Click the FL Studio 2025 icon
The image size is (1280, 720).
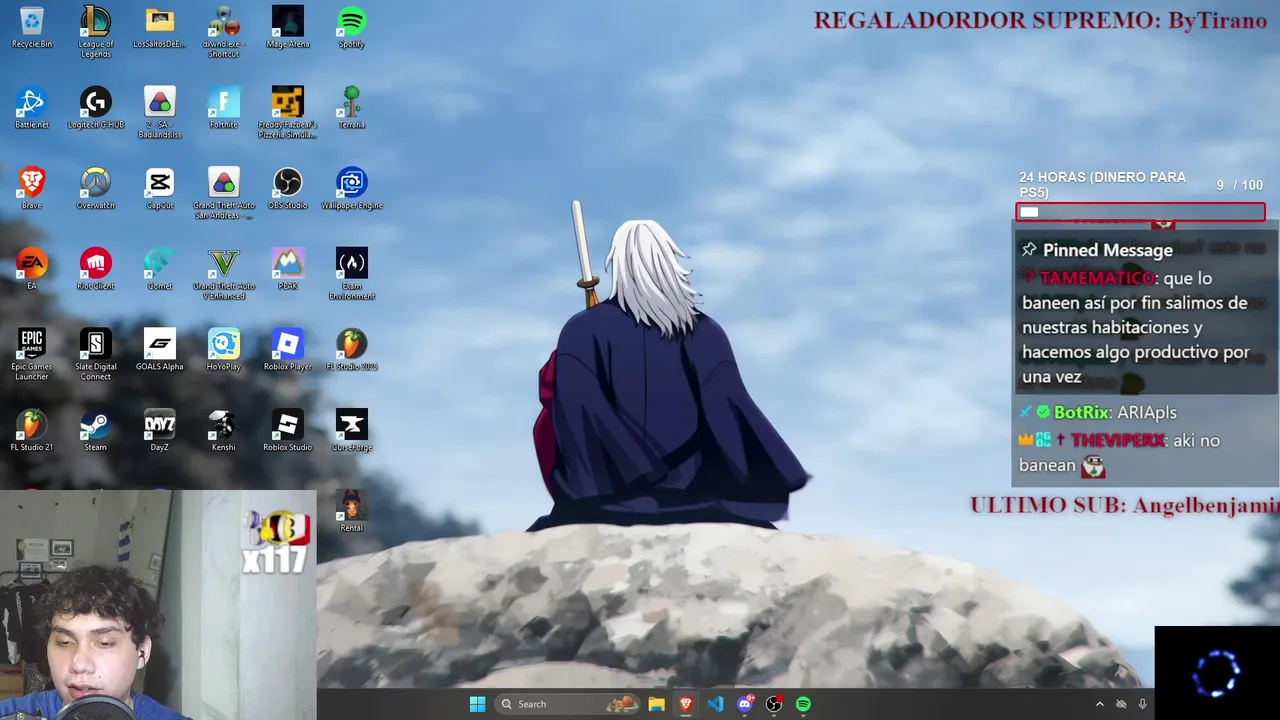pyautogui.click(x=352, y=350)
